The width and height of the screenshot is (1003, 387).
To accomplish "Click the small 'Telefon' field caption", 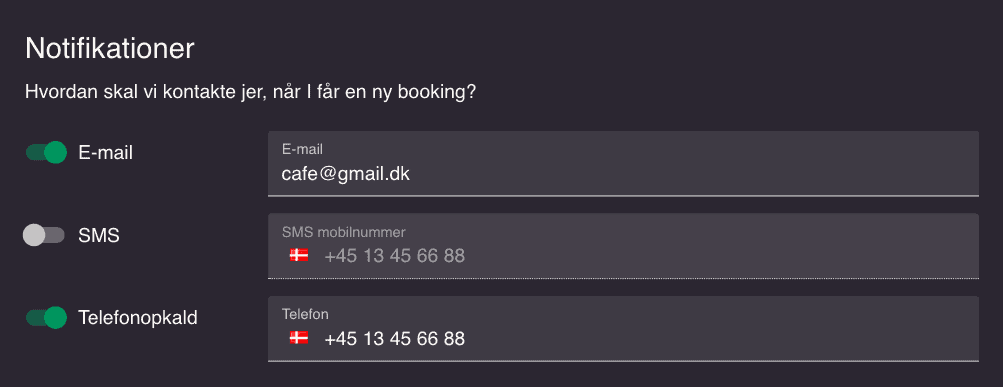I will click(x=305, y=314).
